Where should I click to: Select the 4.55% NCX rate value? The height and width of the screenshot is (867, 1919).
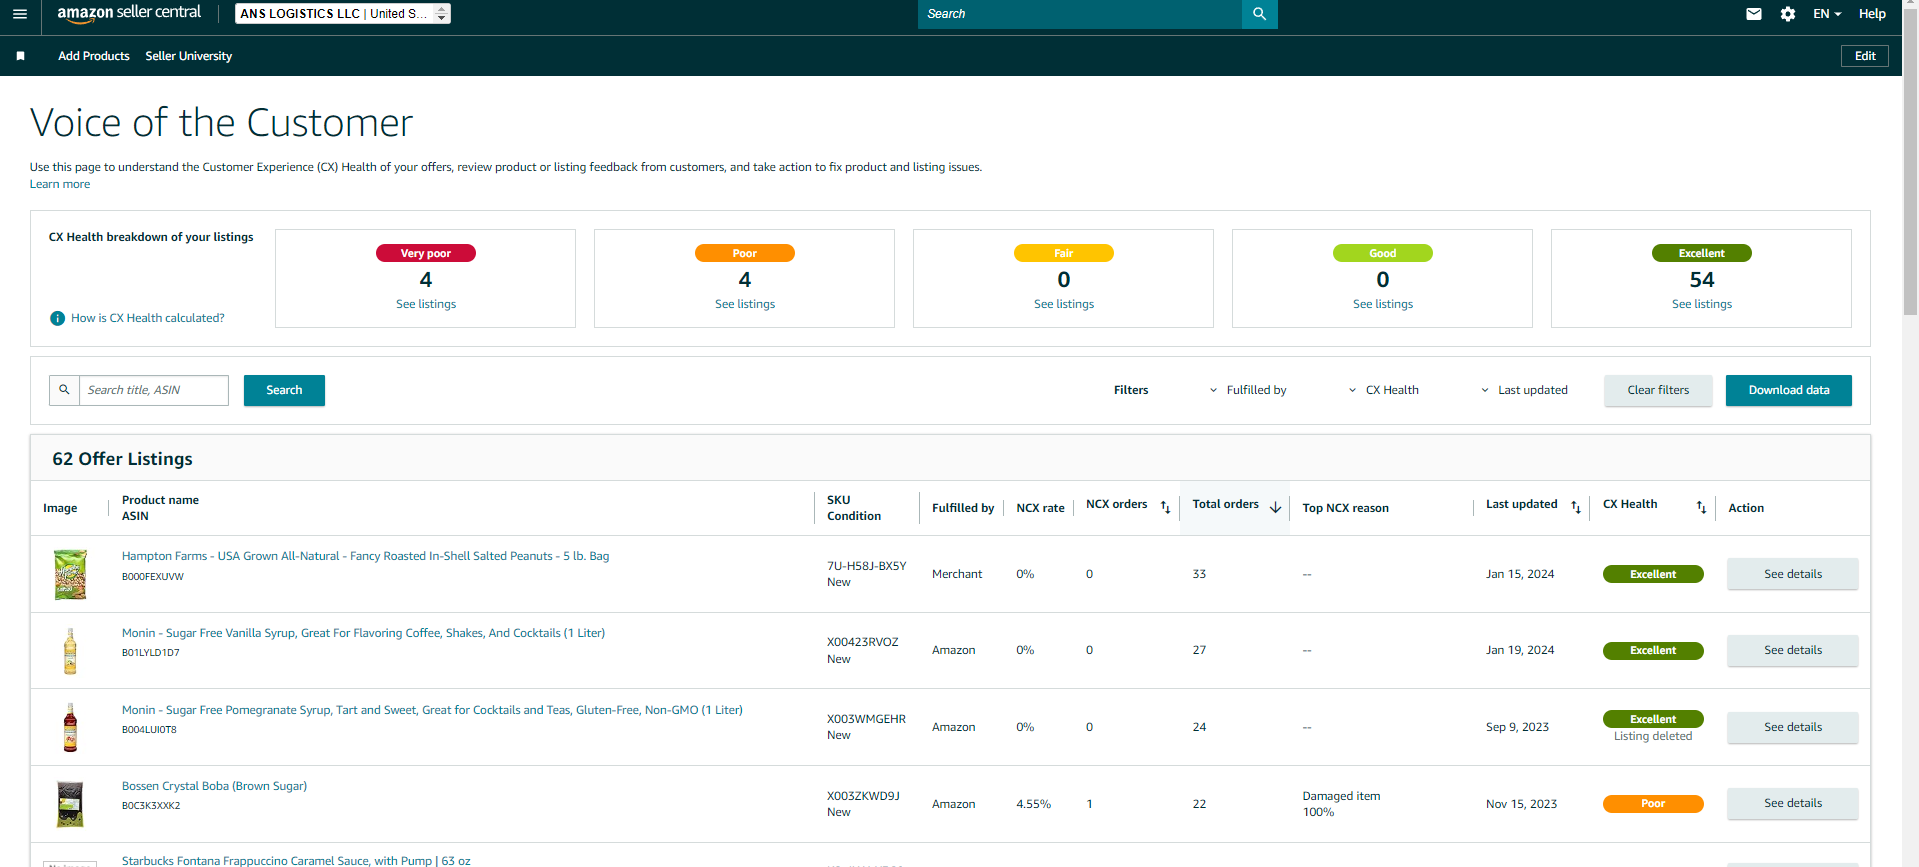pyautogui.click(x=1033, y=804)
